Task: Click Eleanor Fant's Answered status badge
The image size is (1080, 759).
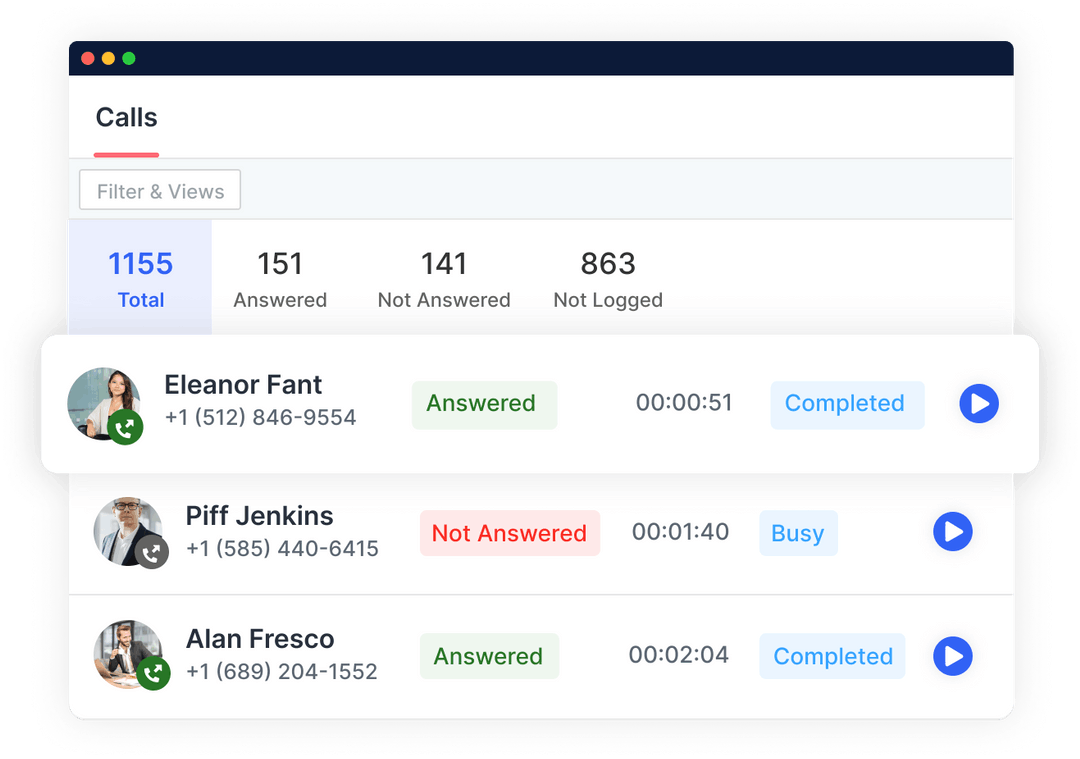Action: (484, 404)
